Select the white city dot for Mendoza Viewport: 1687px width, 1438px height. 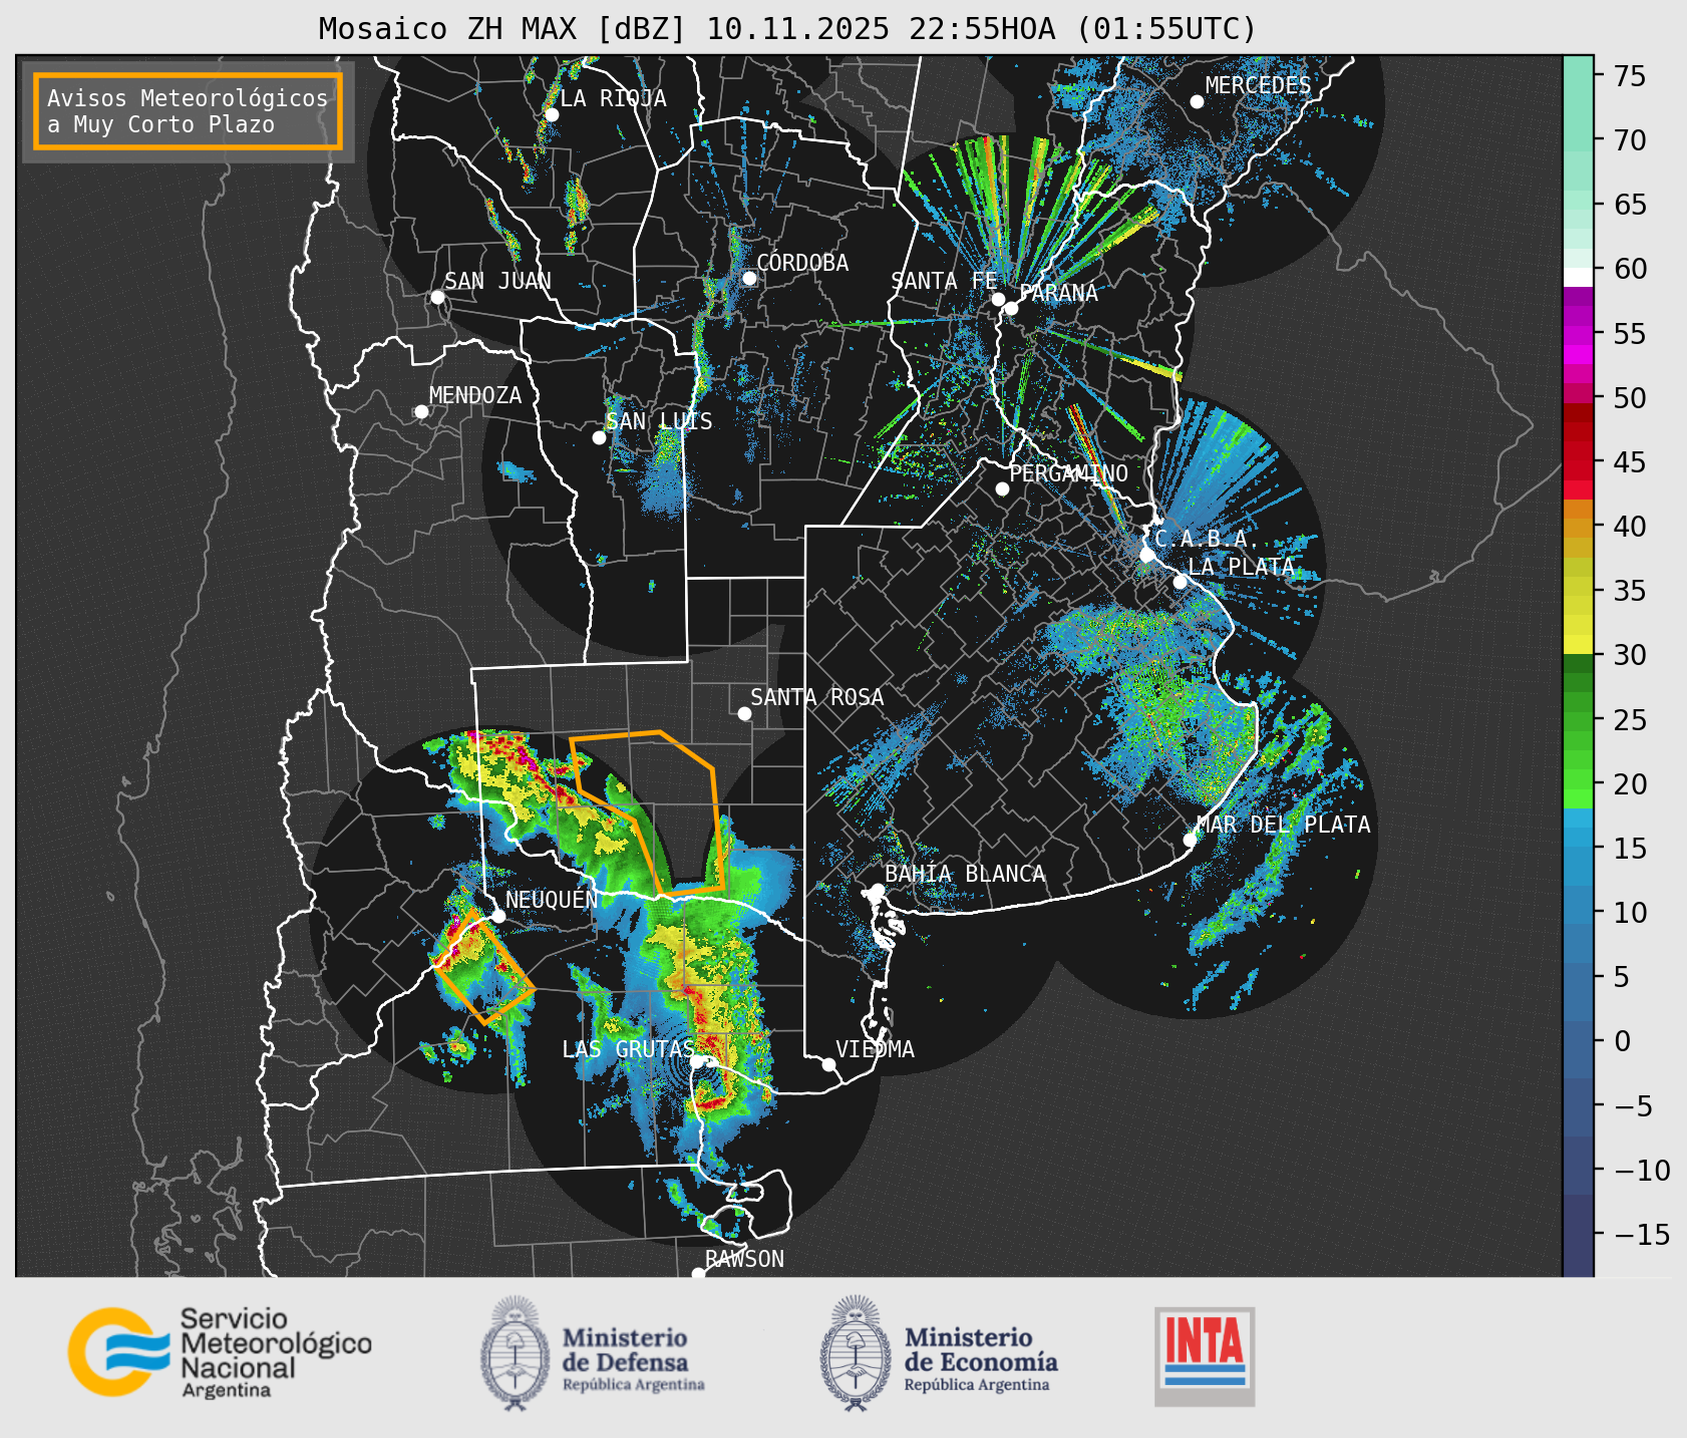coord(421,412)
